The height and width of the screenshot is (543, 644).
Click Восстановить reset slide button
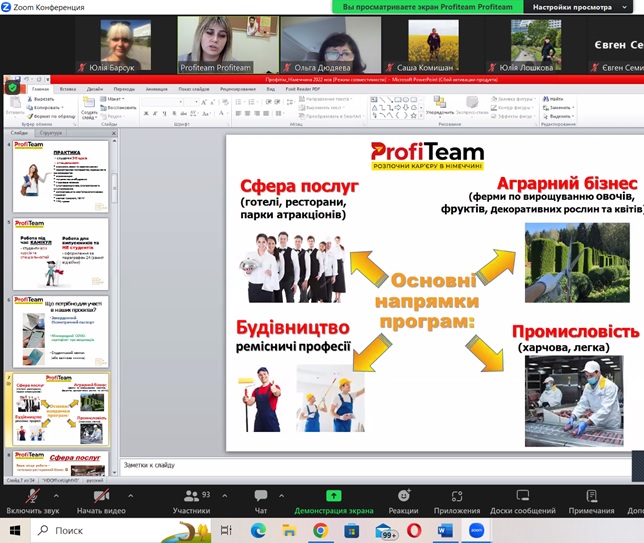pos(118,108)
